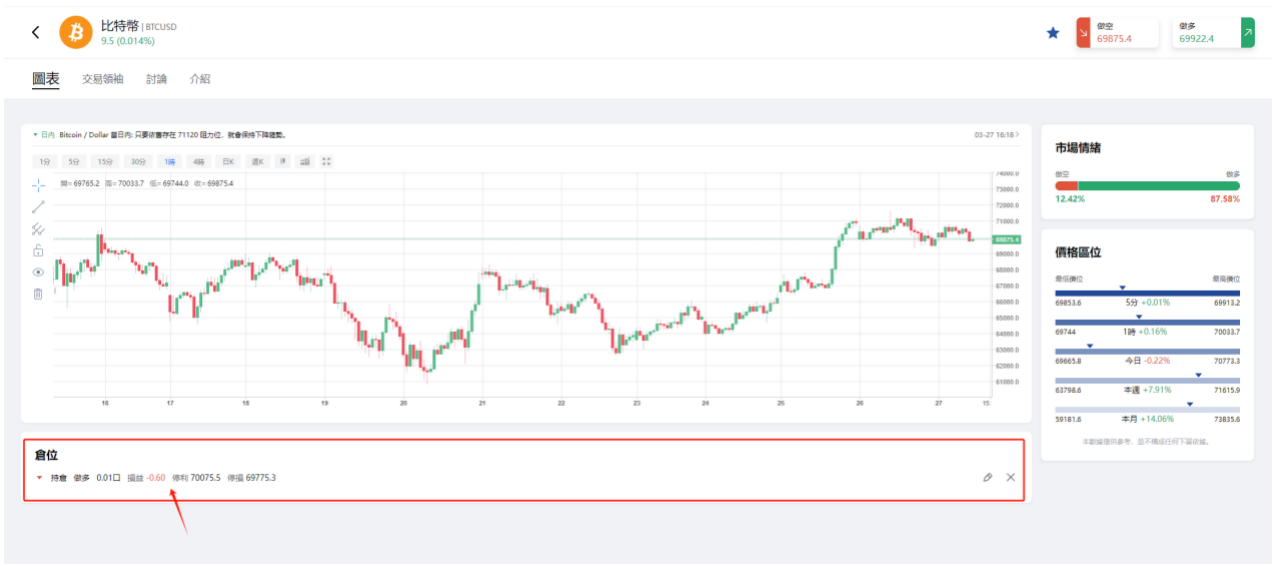Select the parallel channel drawing tool
This screenshot has width=1276, height=566.
[38, 229]
